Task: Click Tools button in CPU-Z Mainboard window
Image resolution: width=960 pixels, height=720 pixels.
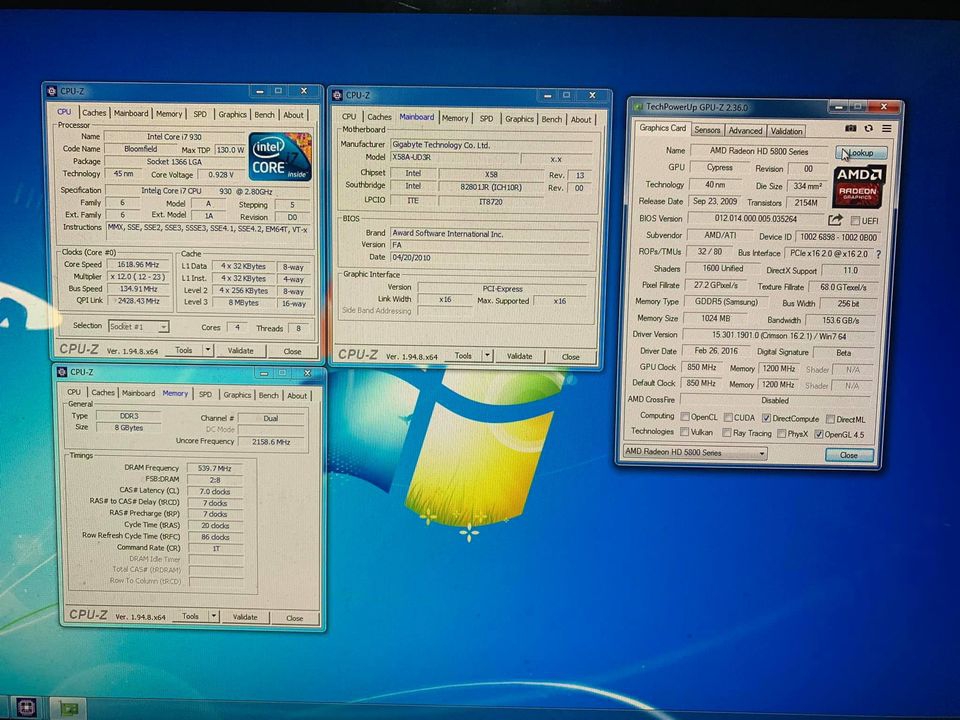Action: pyautogui.click(x=463, y=355)
